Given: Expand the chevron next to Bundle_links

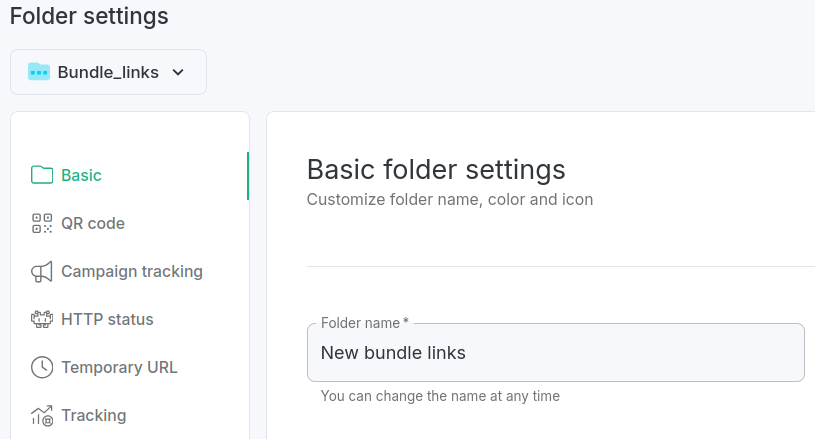Looking at the screenshot, I should tap(179, 72).
